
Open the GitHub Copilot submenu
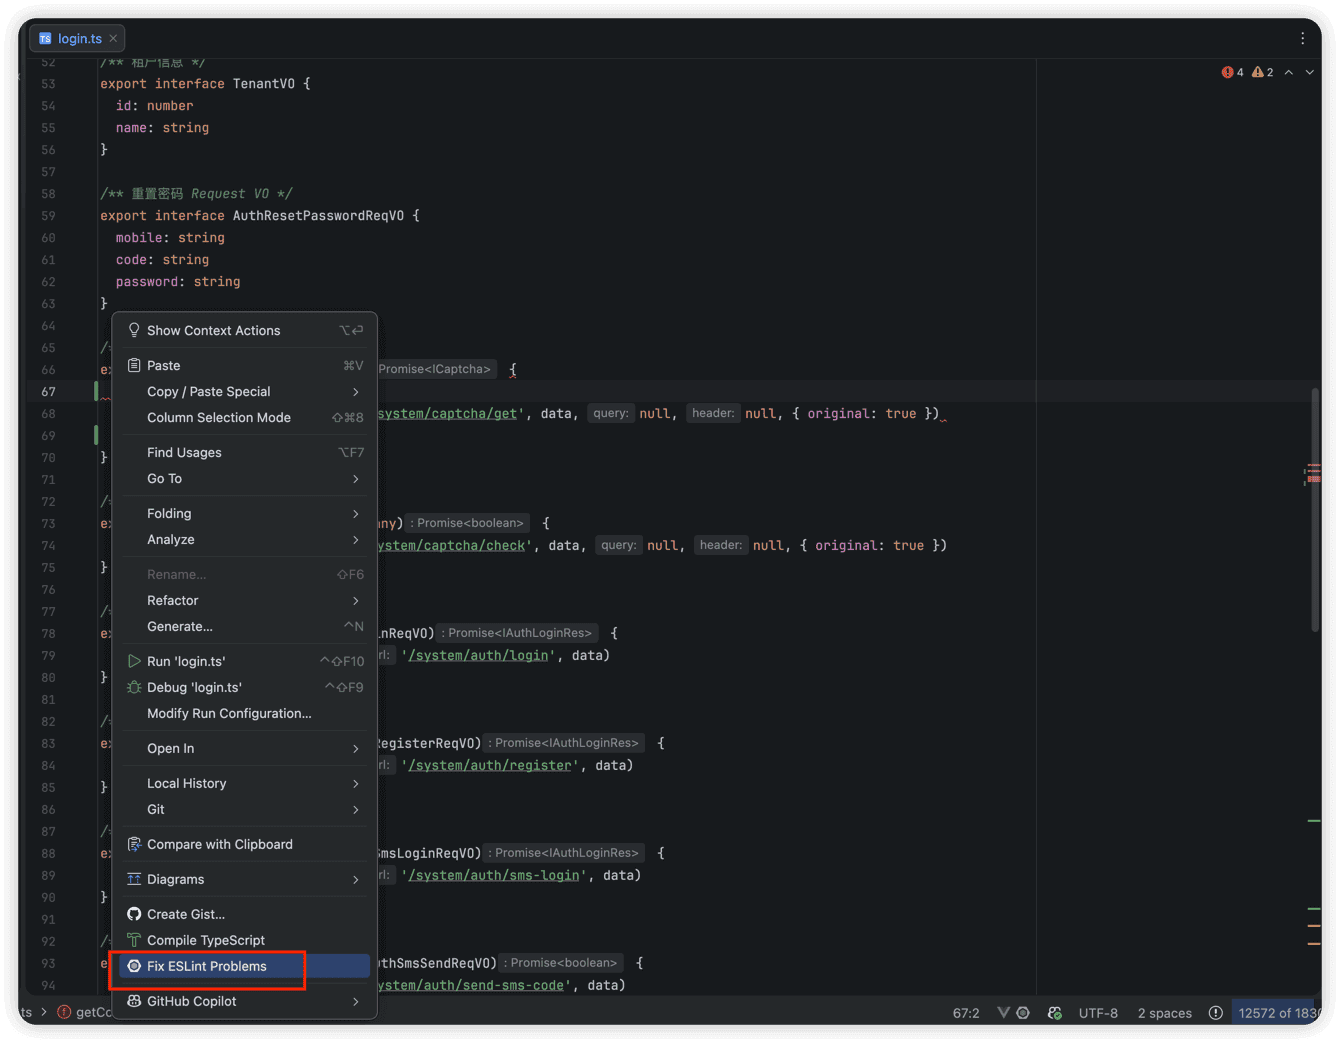click(245, 1001)
